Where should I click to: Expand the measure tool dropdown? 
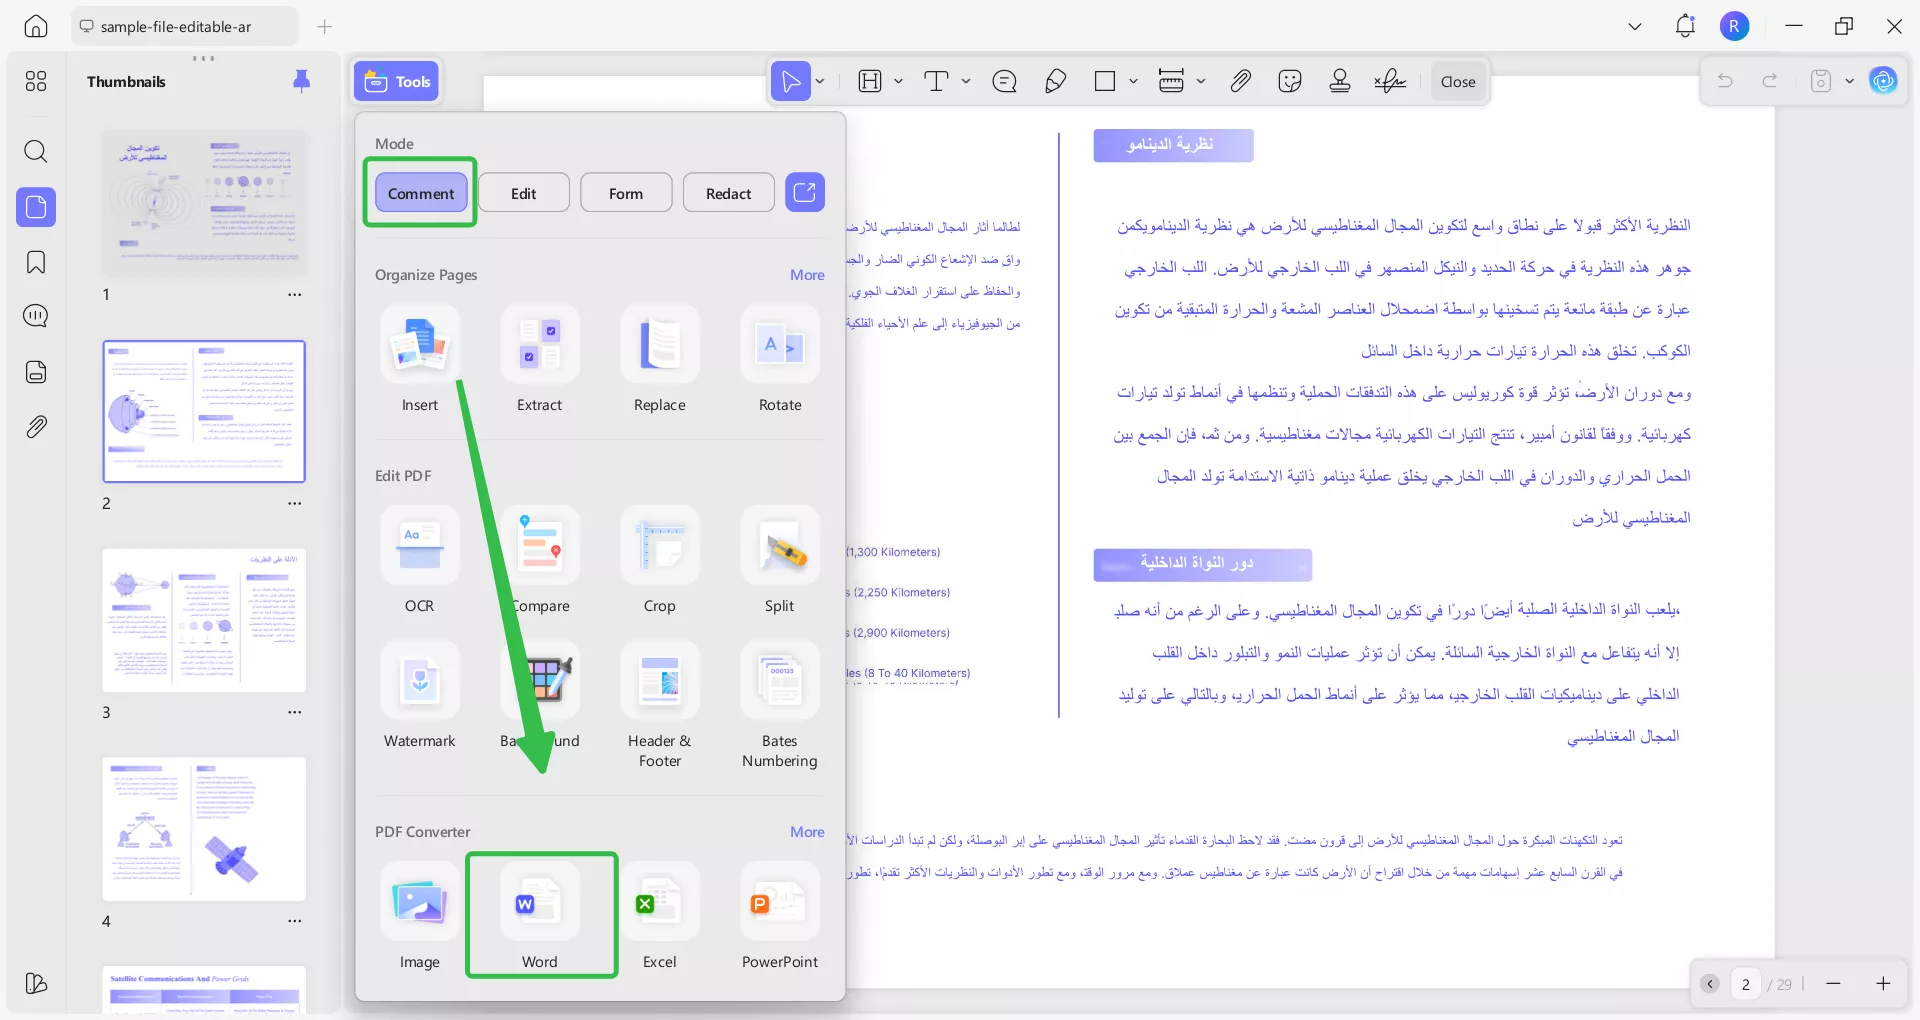[1201, 82]
